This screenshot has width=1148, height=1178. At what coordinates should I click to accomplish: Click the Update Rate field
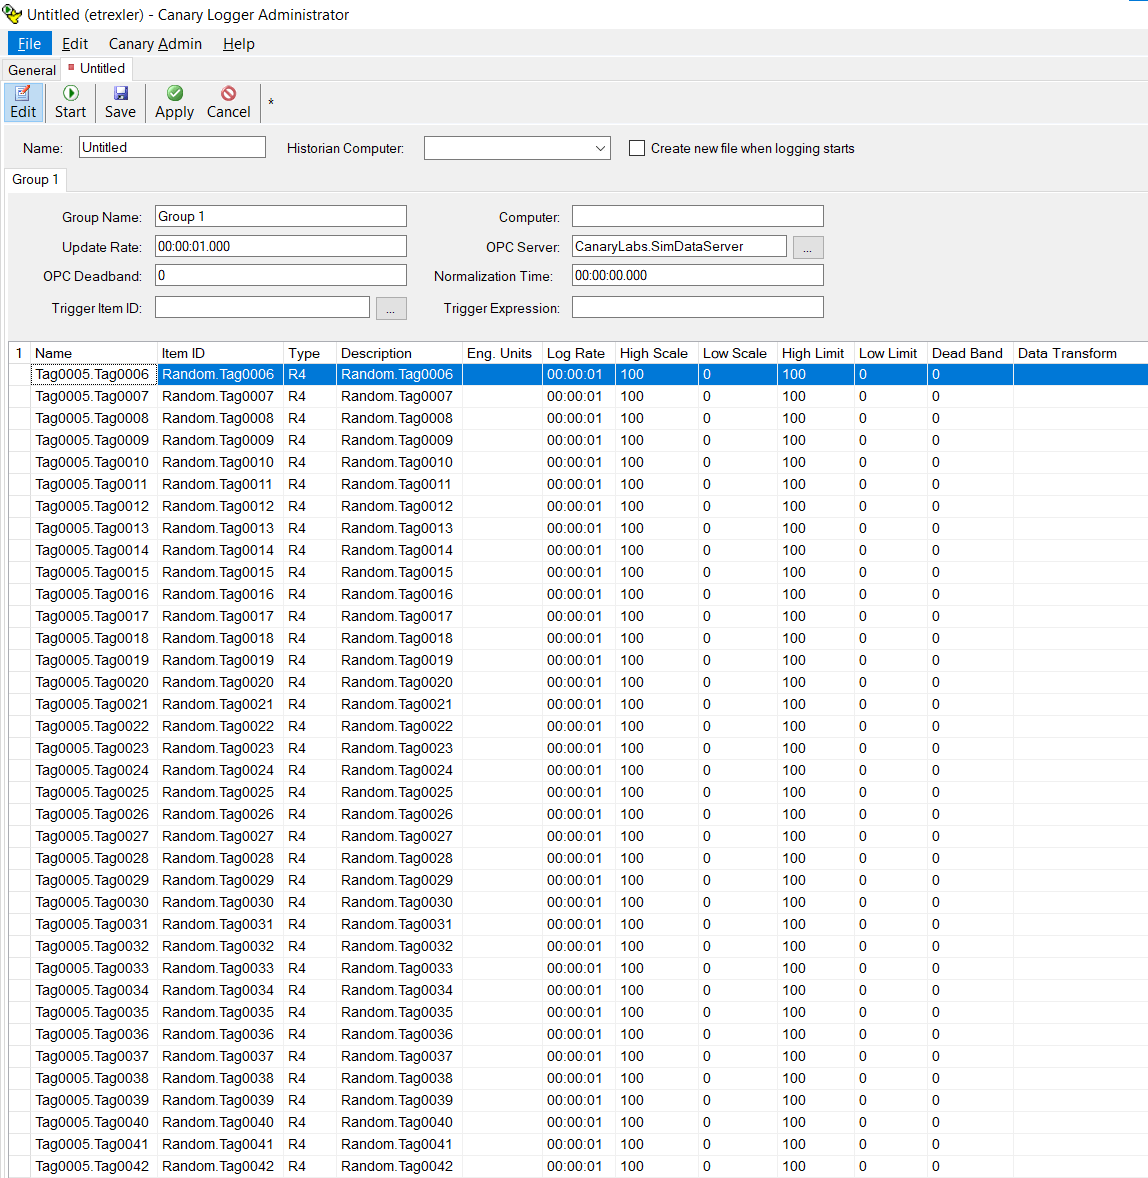point(280,245)
